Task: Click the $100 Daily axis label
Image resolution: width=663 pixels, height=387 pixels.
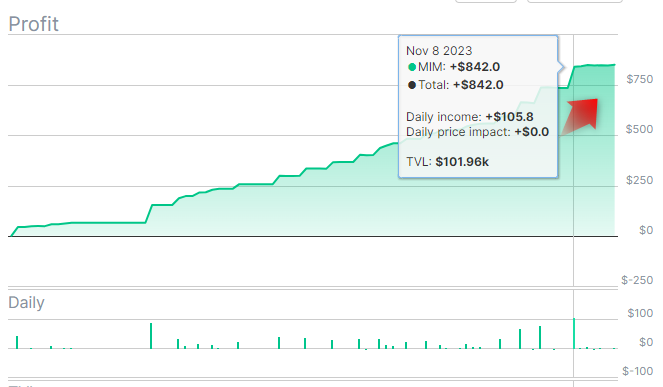Action: click(640, 313)
